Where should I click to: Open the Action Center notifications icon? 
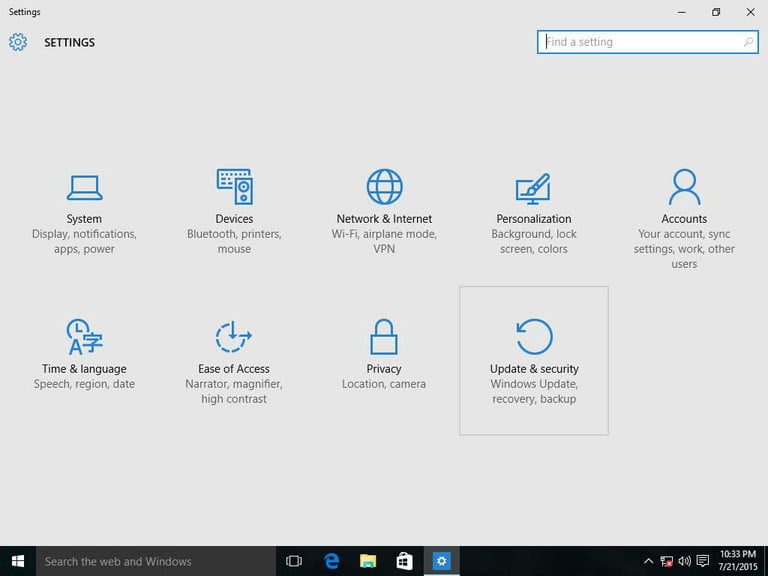pos(702,561)
